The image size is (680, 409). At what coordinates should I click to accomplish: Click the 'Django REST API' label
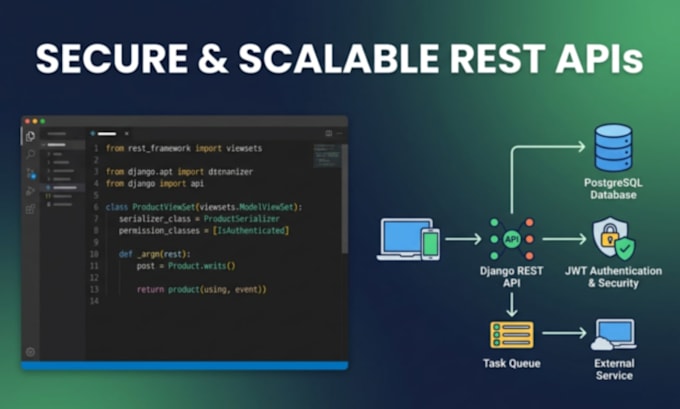[512, 277]
